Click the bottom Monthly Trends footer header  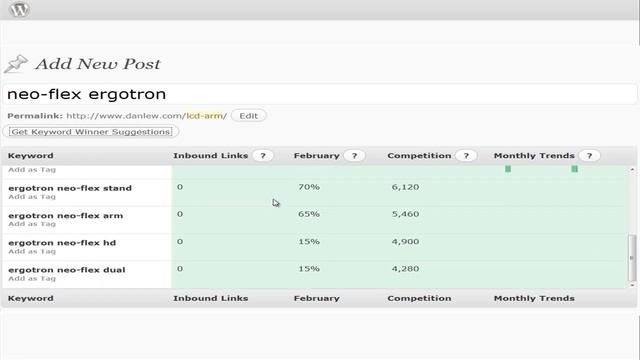tap(534, 298)
